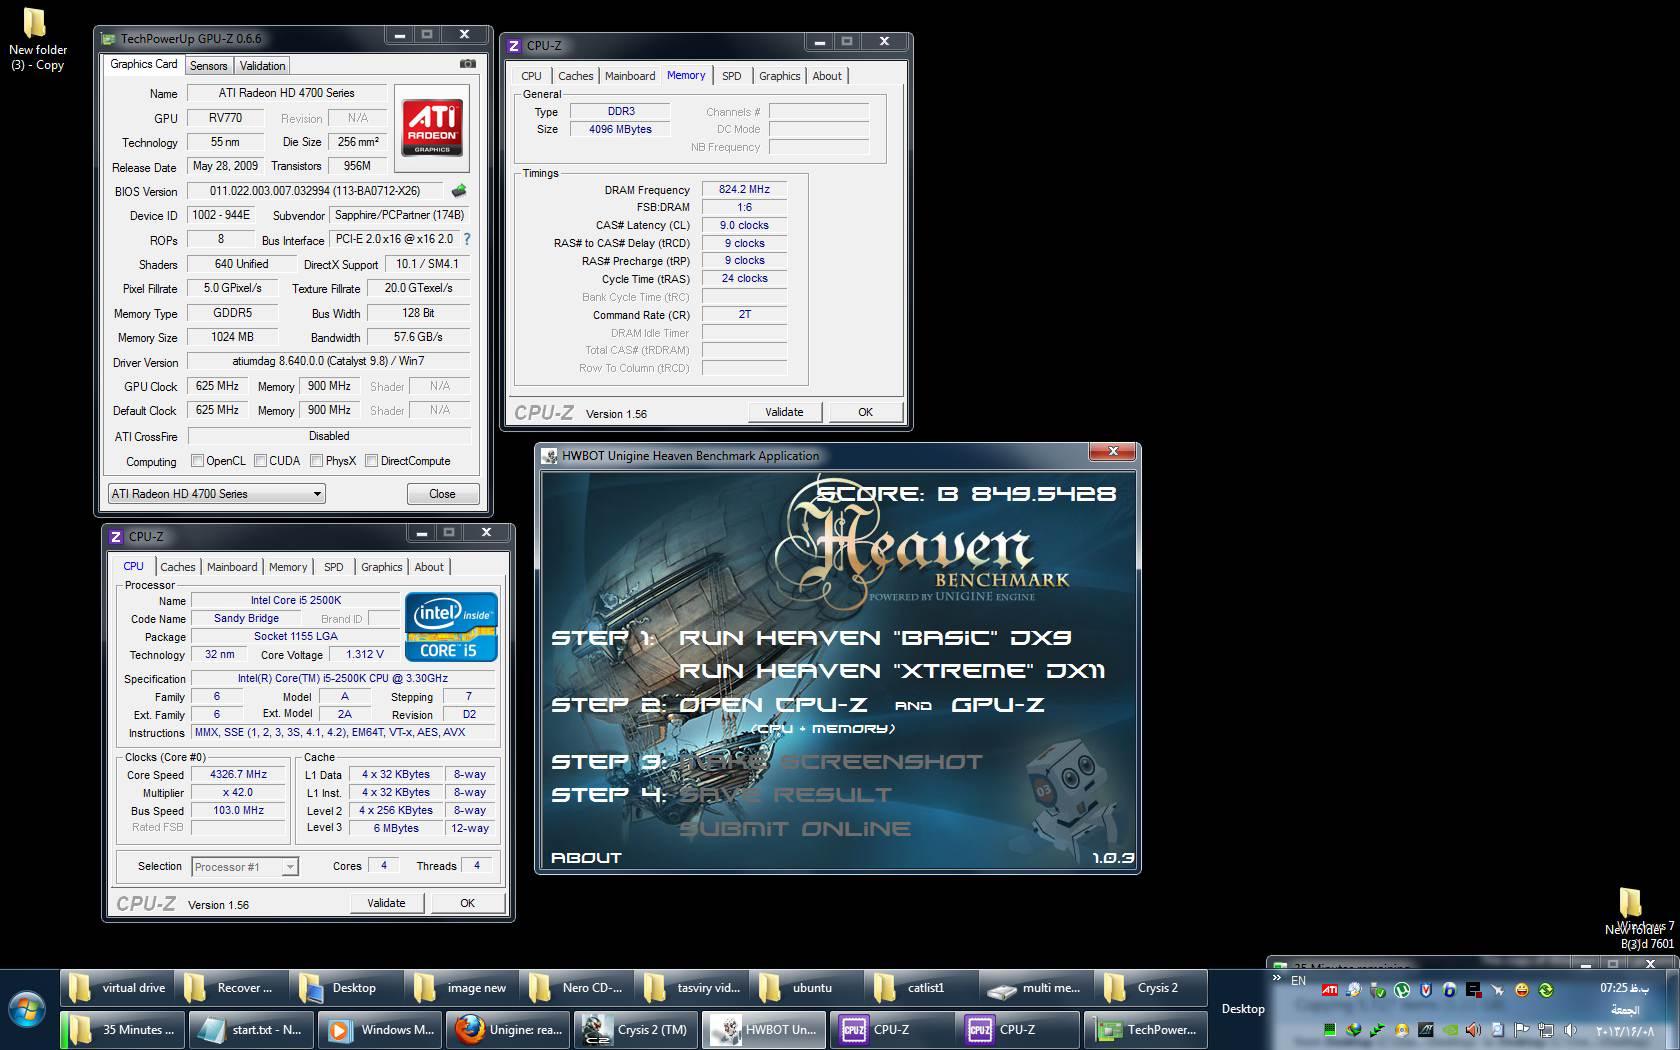Click the BIOS save chip icon in GPU-Z

point(459,190)
